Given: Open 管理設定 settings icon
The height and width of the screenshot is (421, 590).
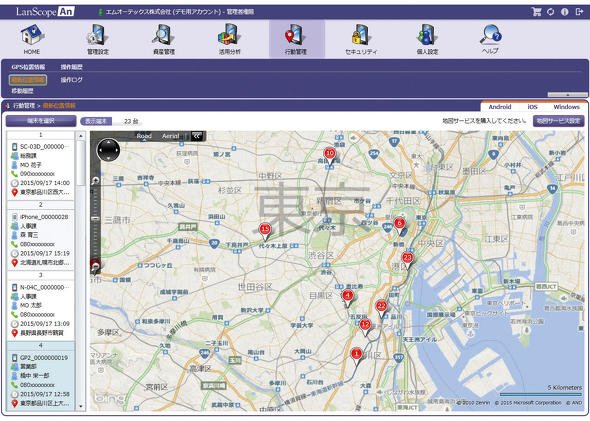Looking at the screenshot, I should pos(98,35).
